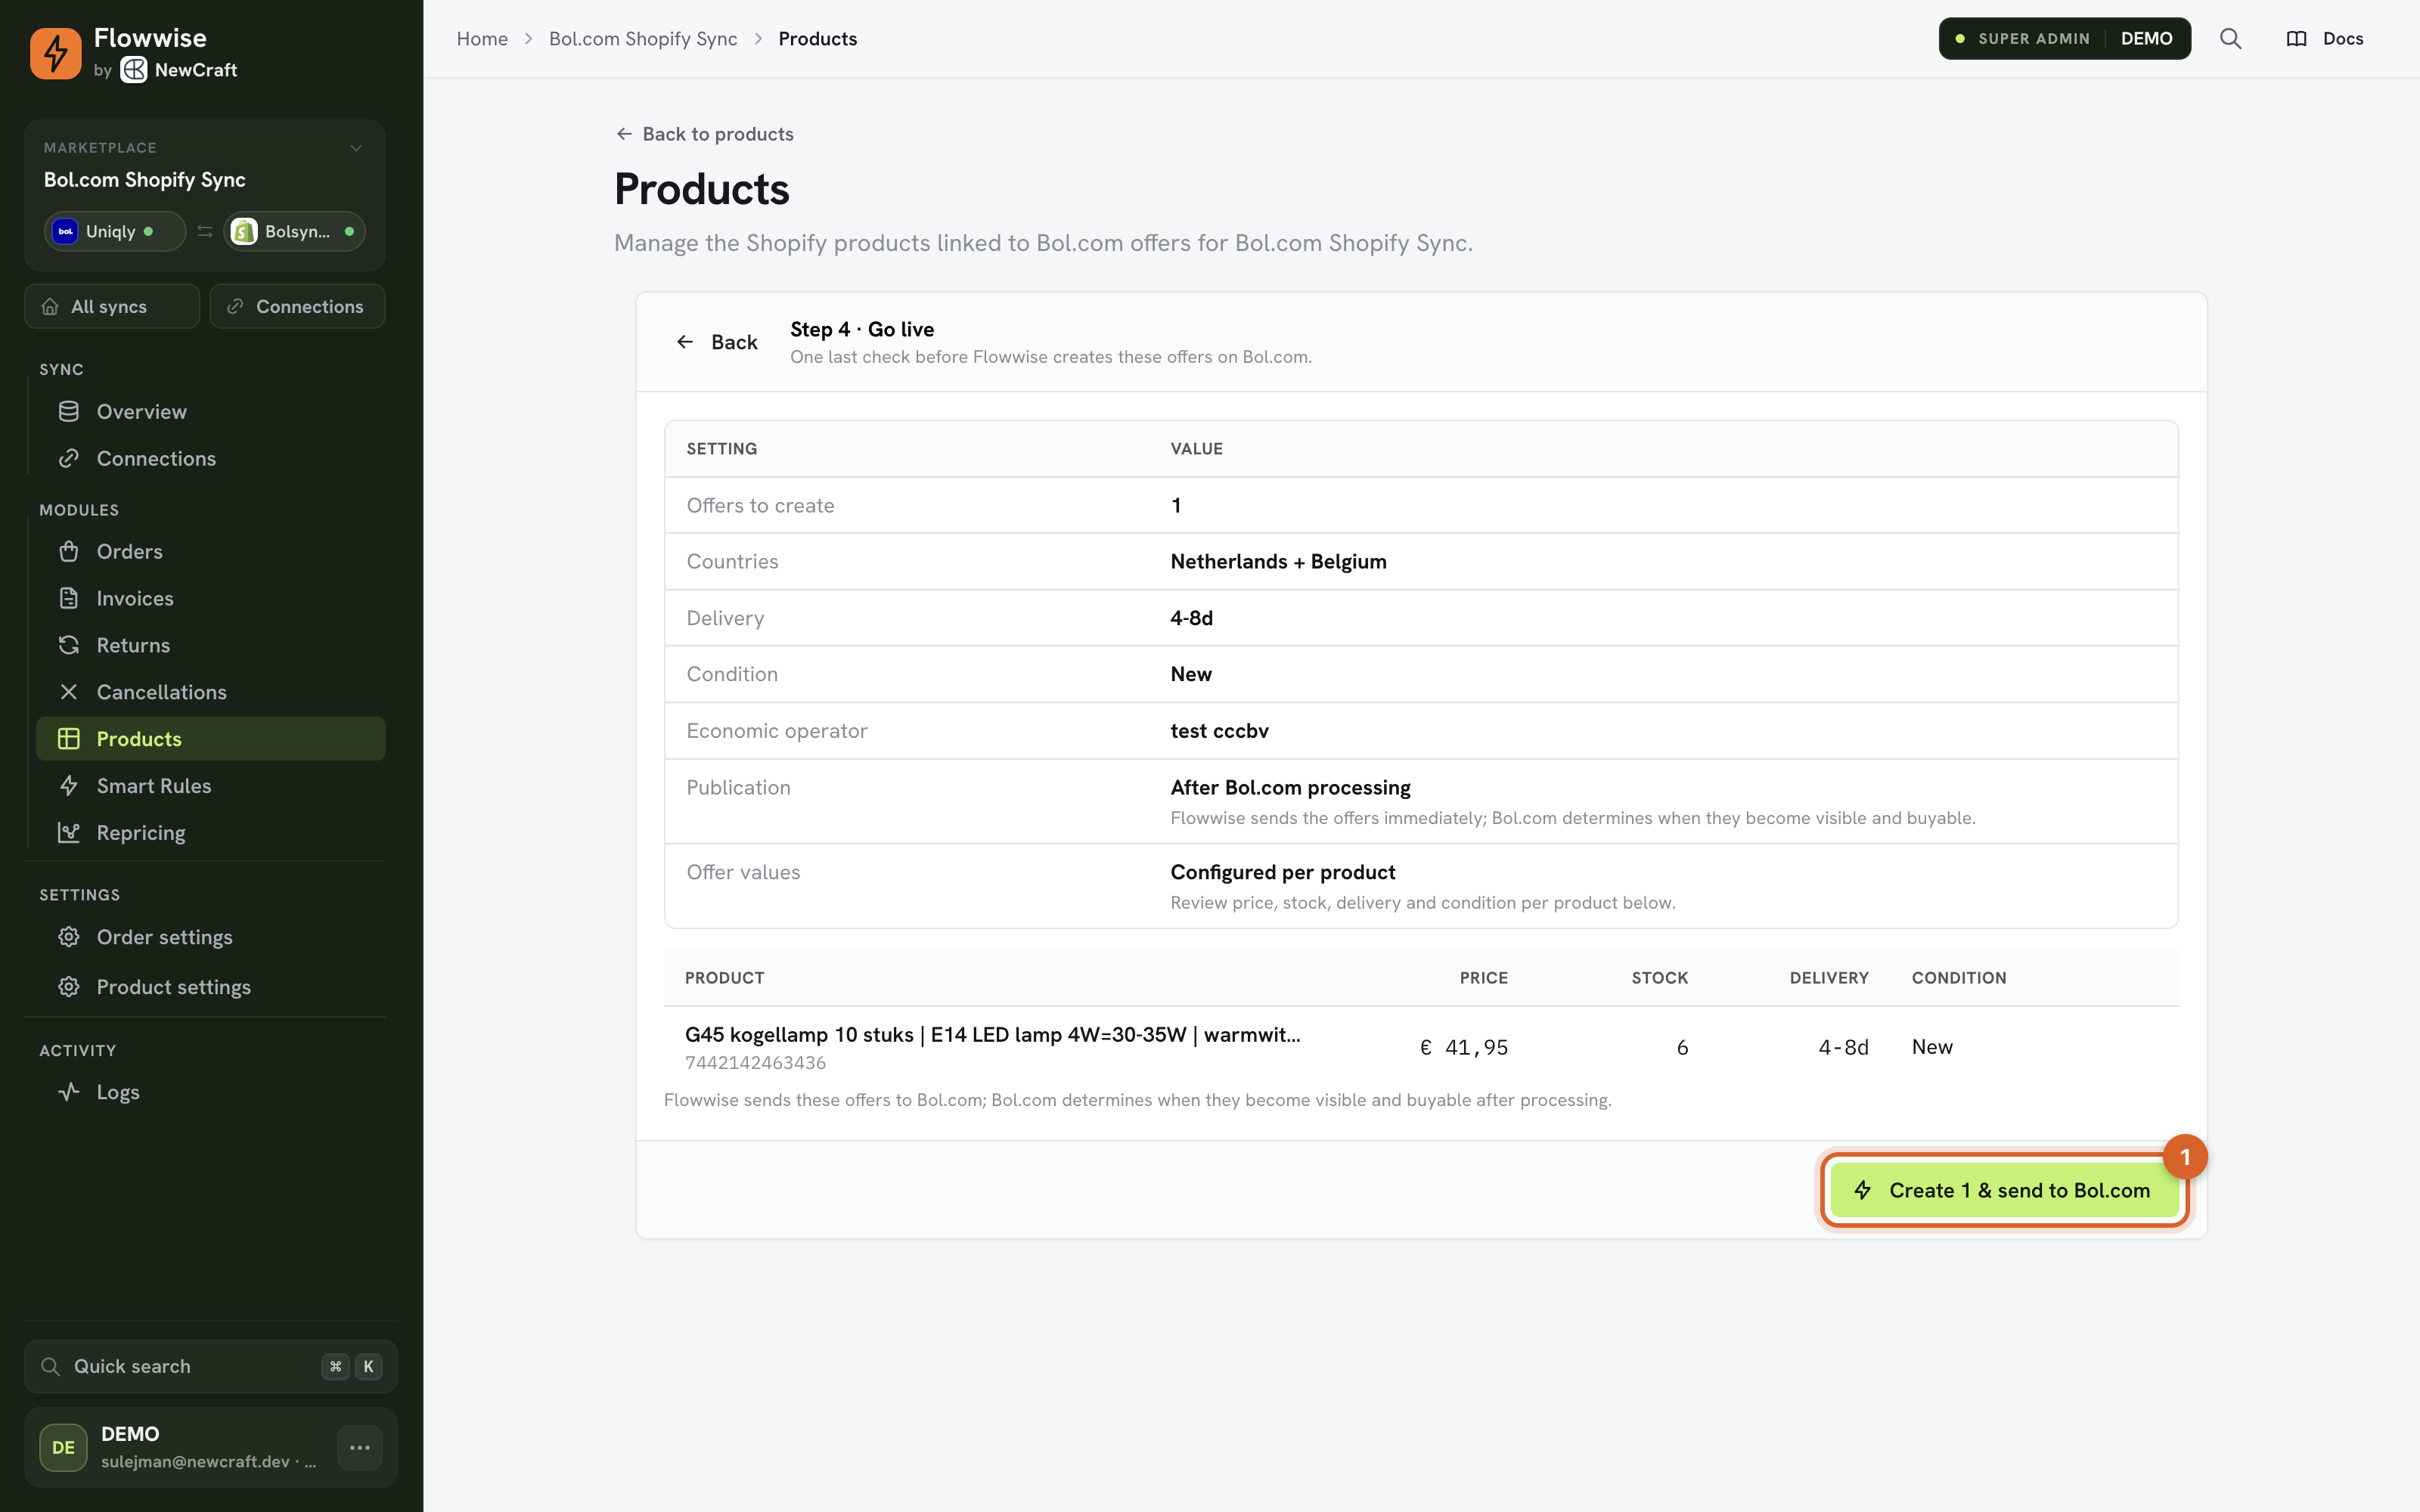Click the Offers to create value 1
Viewport: 2420px width, 1512px height.
click(1176, 505)
